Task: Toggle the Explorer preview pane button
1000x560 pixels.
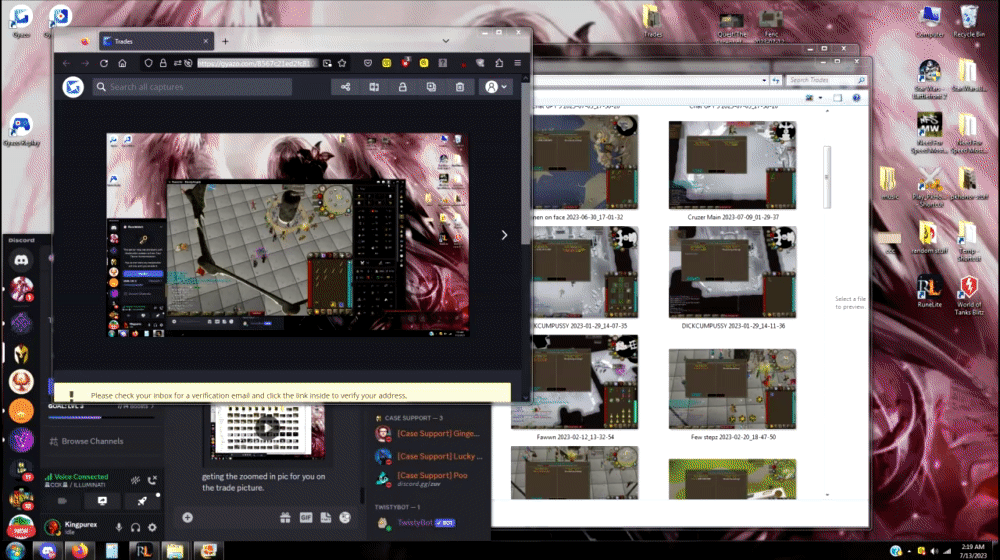Action: pyautogui.click(x=837, y=98)
